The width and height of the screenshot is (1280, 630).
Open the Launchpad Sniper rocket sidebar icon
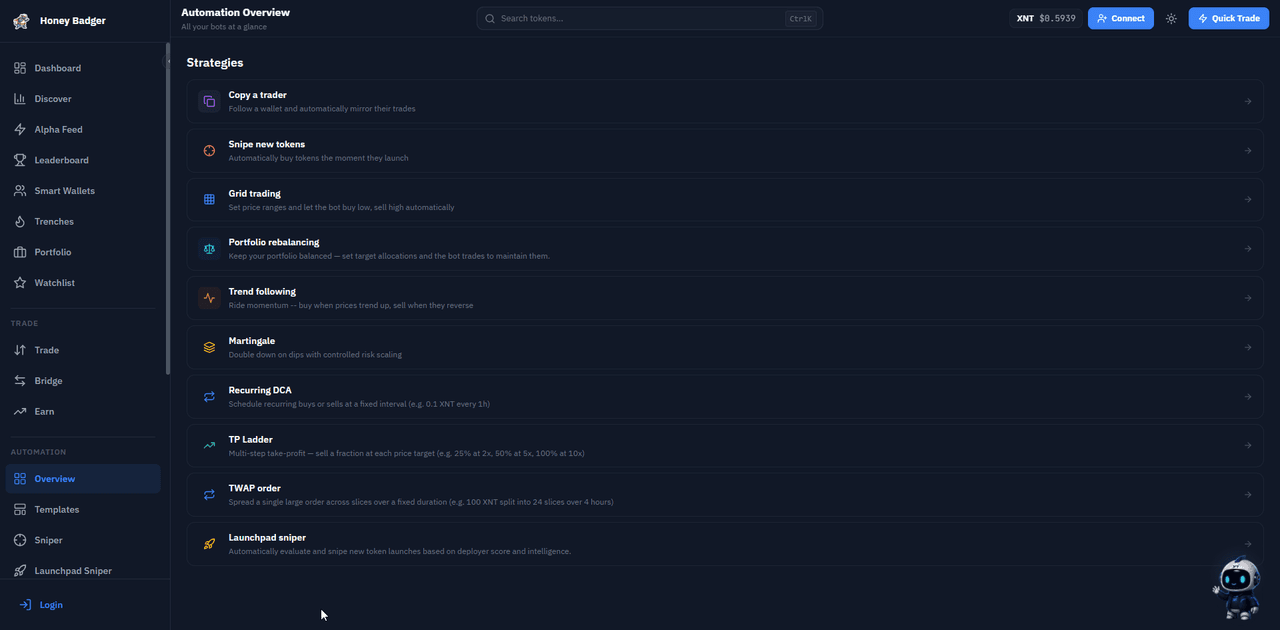[x=20, y=571]
